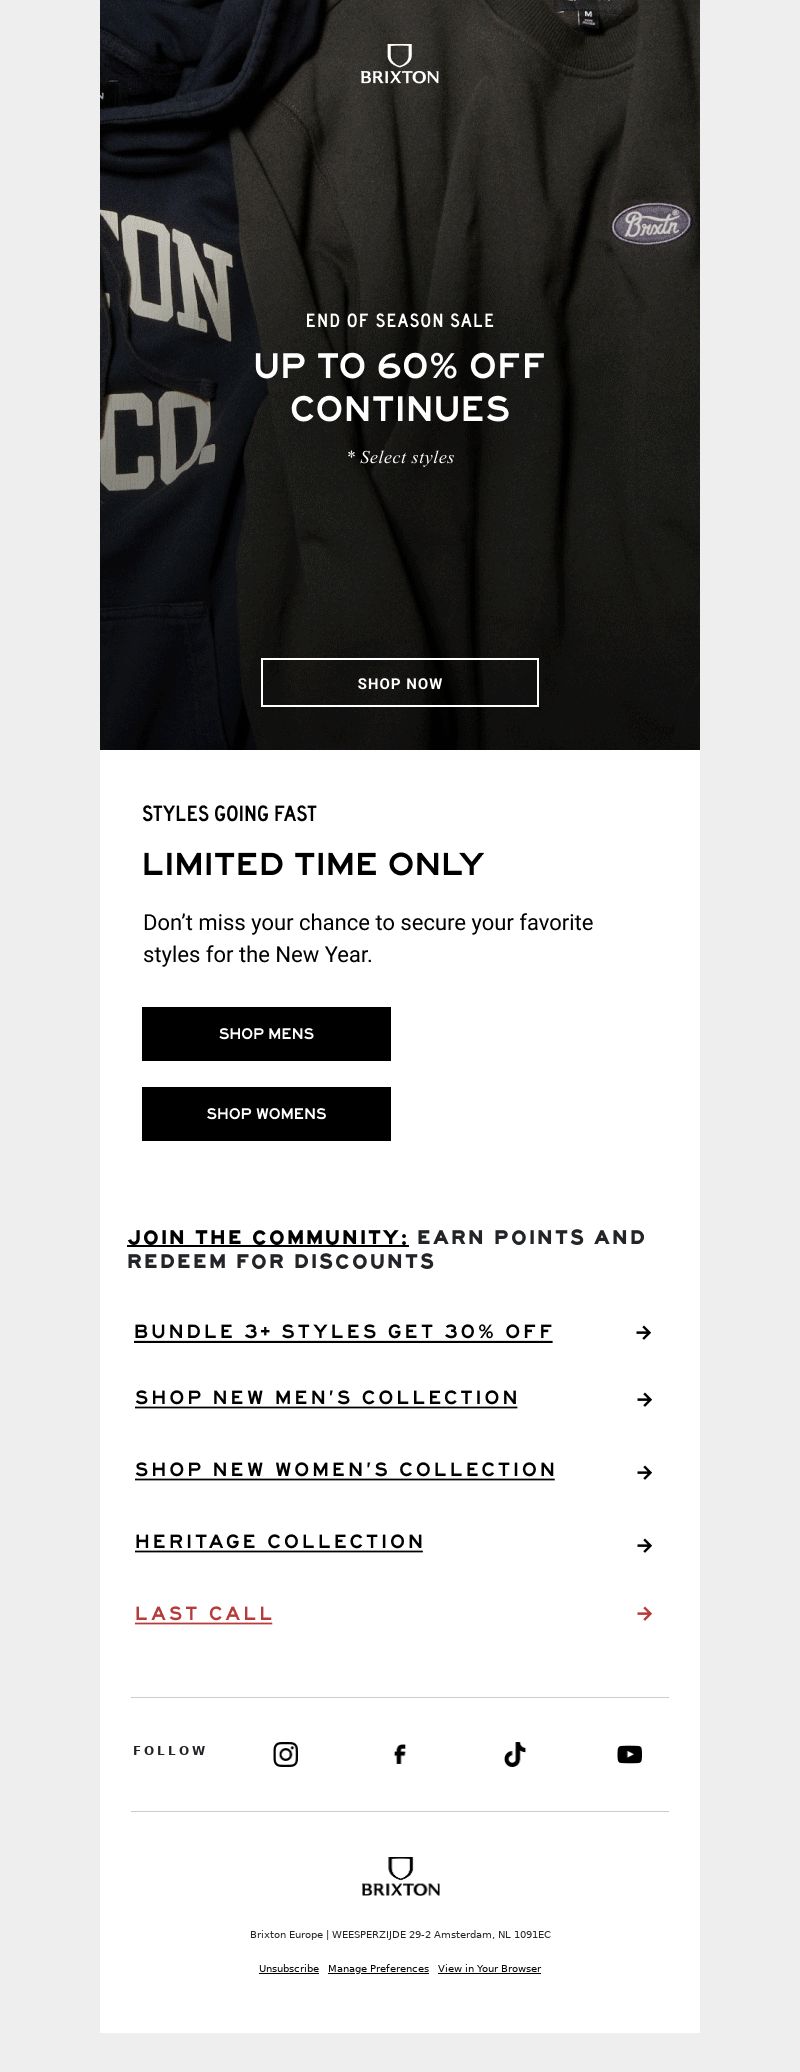Open the Facebook icon in Follow row

point(400,1754)
